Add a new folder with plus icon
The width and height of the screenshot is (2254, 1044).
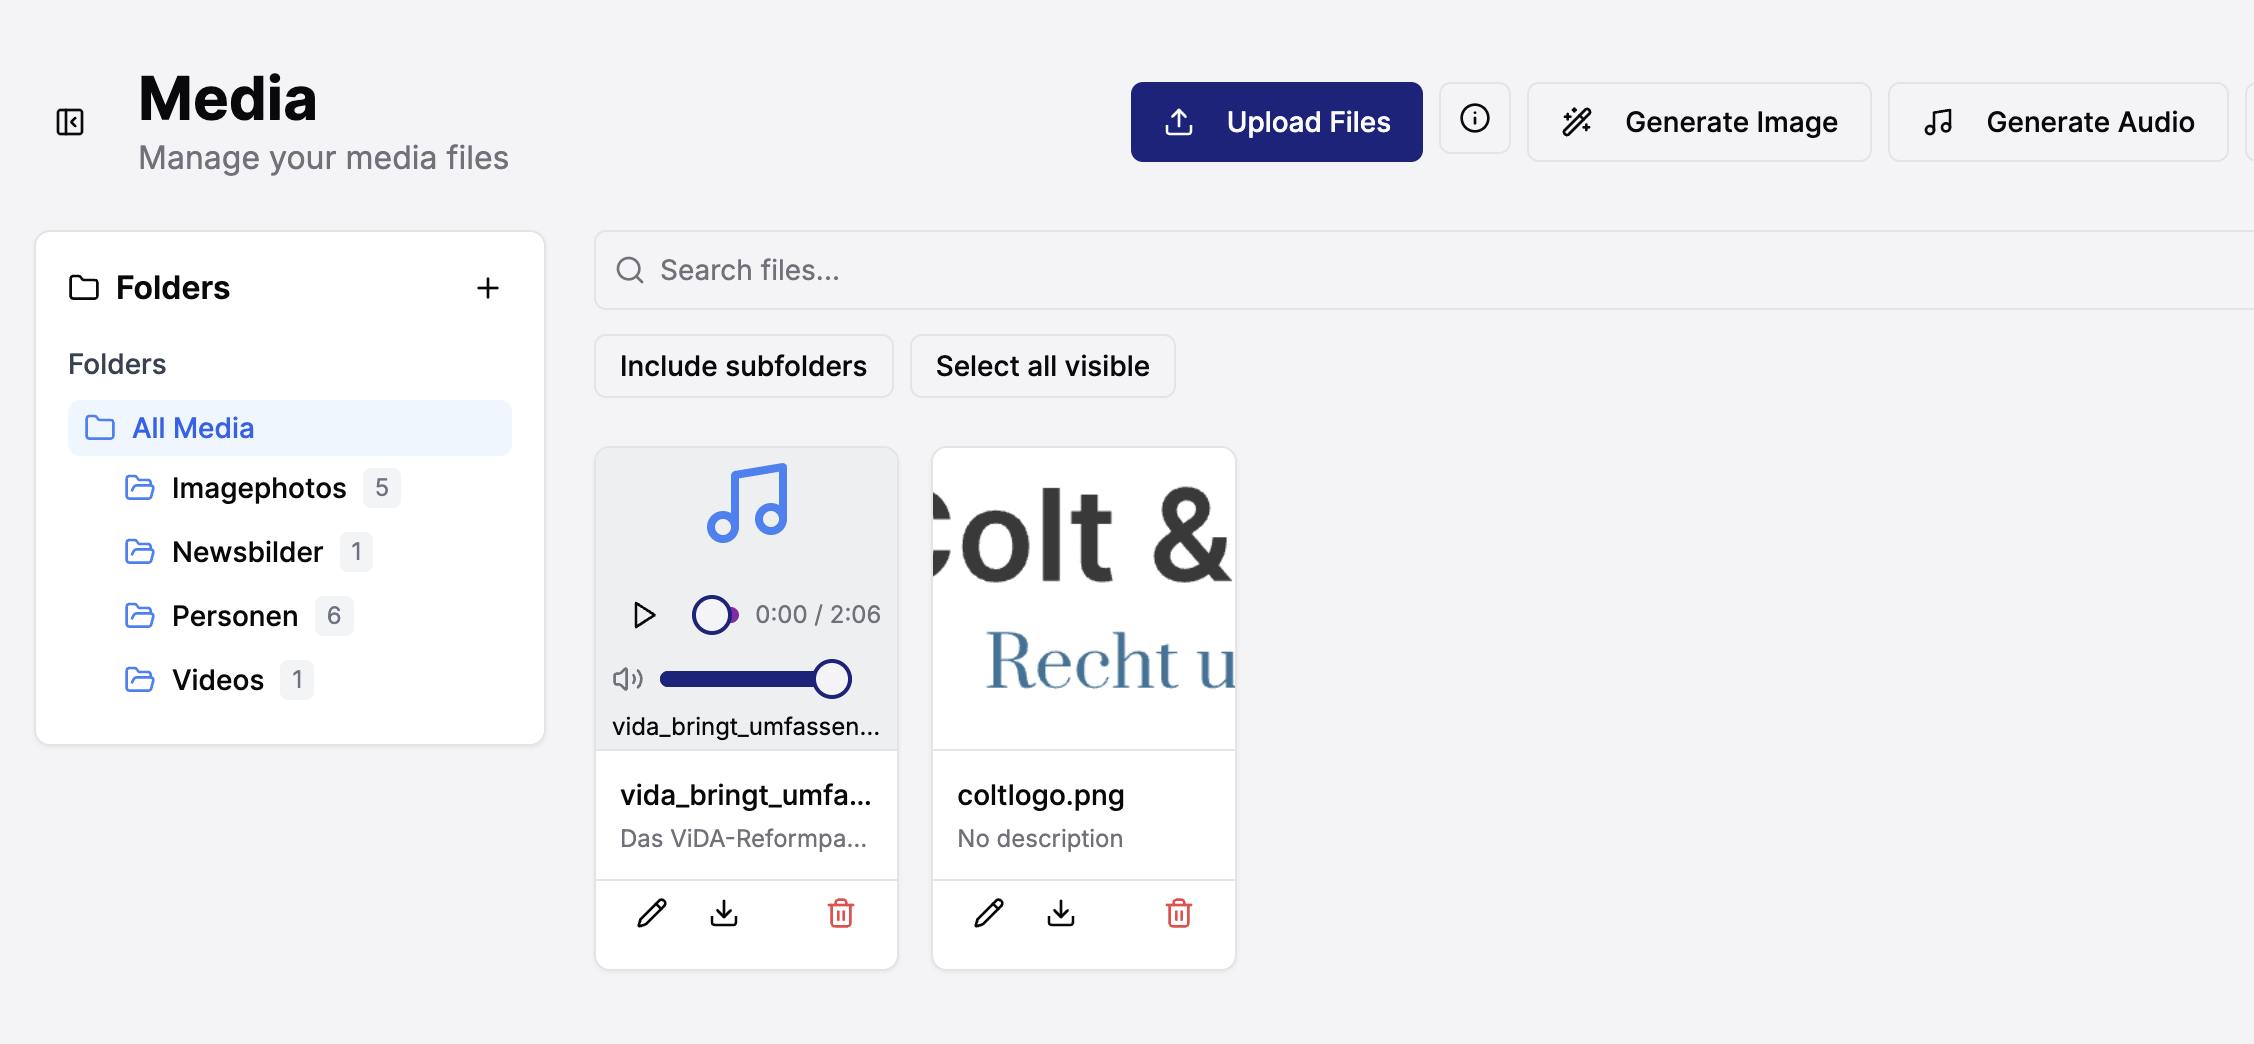click(x=487, y=288)
